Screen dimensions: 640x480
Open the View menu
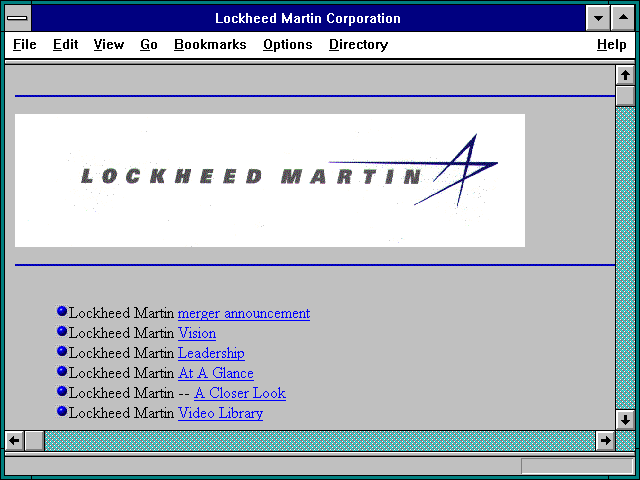(x=109, y=44)
